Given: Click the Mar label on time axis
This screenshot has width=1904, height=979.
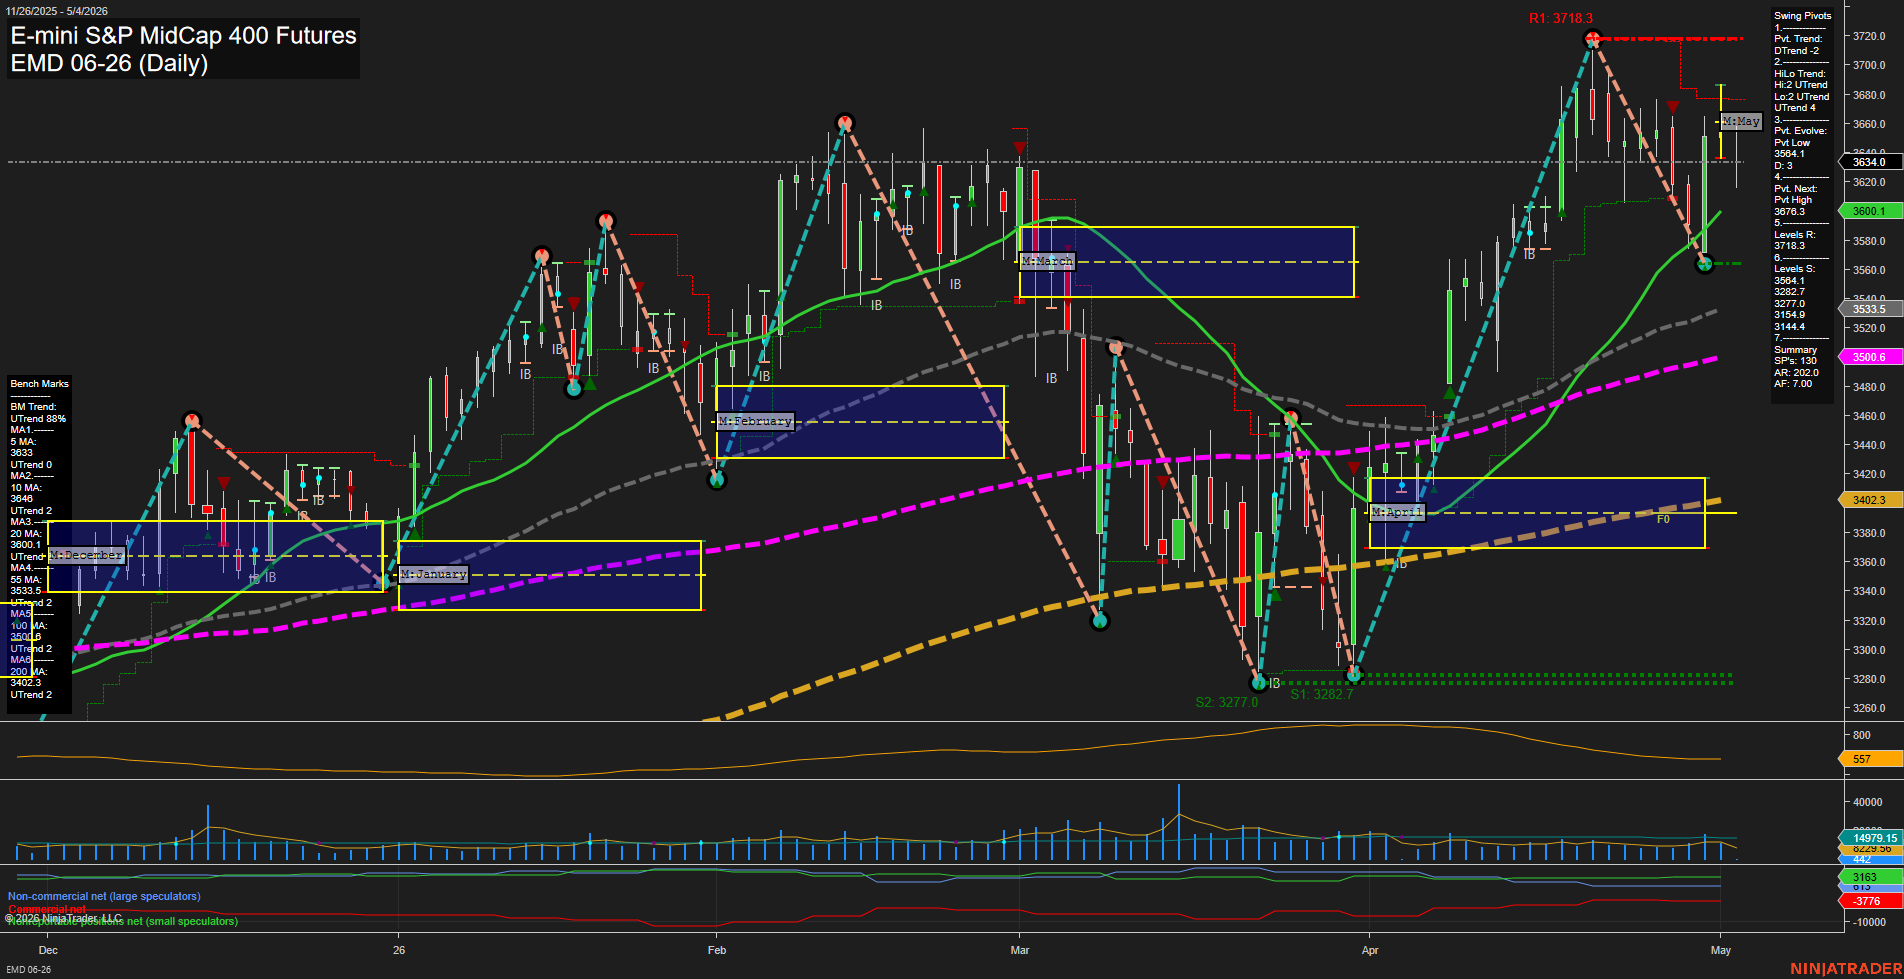Looking at the screenshot, I should [1019, 950].
